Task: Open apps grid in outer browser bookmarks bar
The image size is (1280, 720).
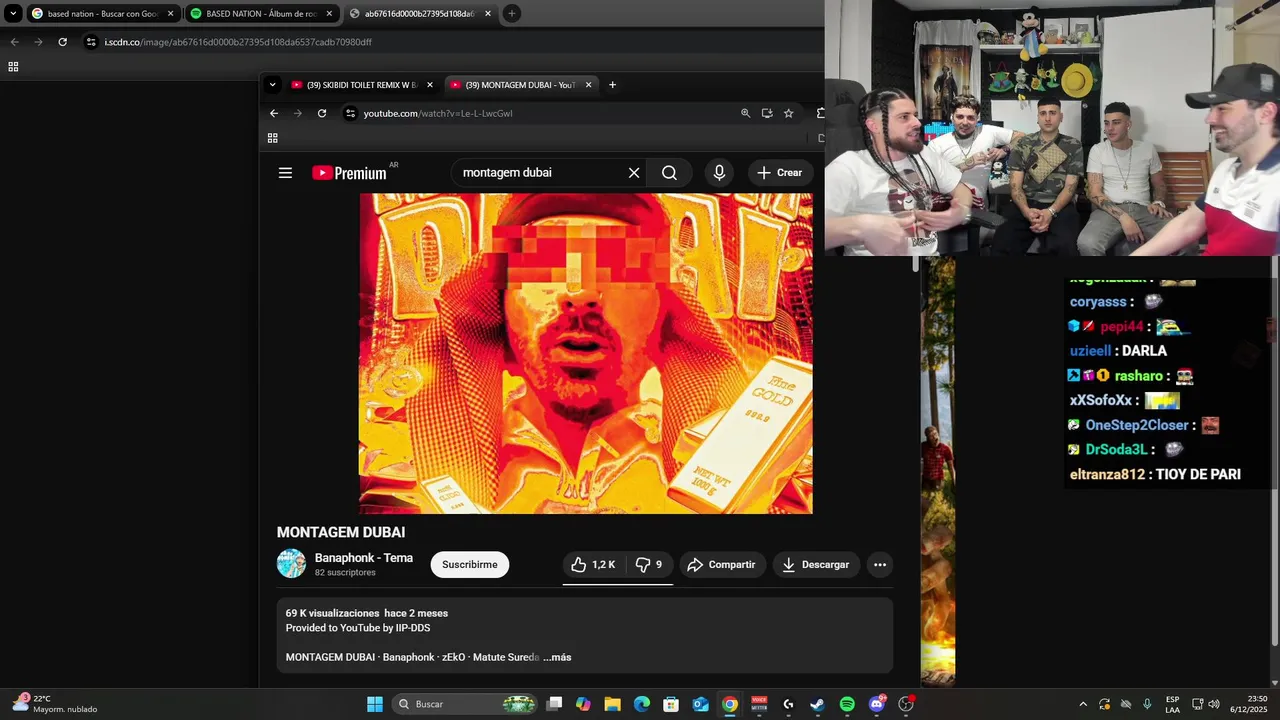Action: 13,67
